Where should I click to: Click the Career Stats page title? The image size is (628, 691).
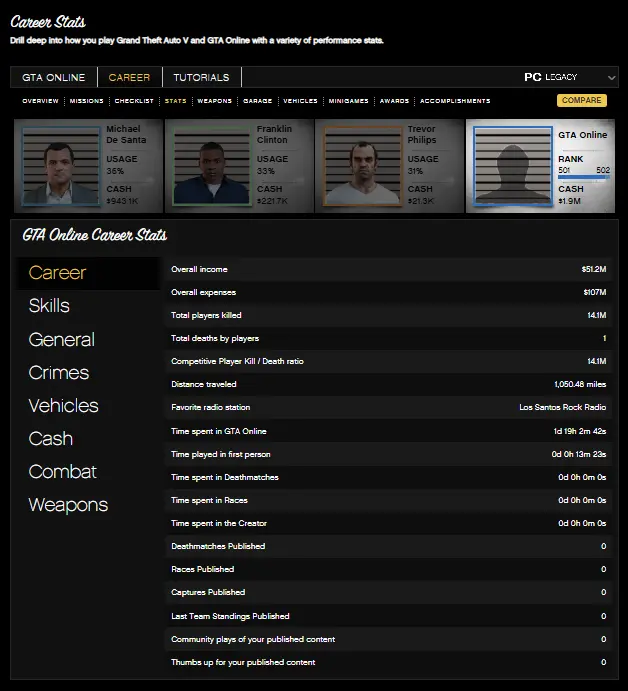pyautogui.click(x=48, y=22)
